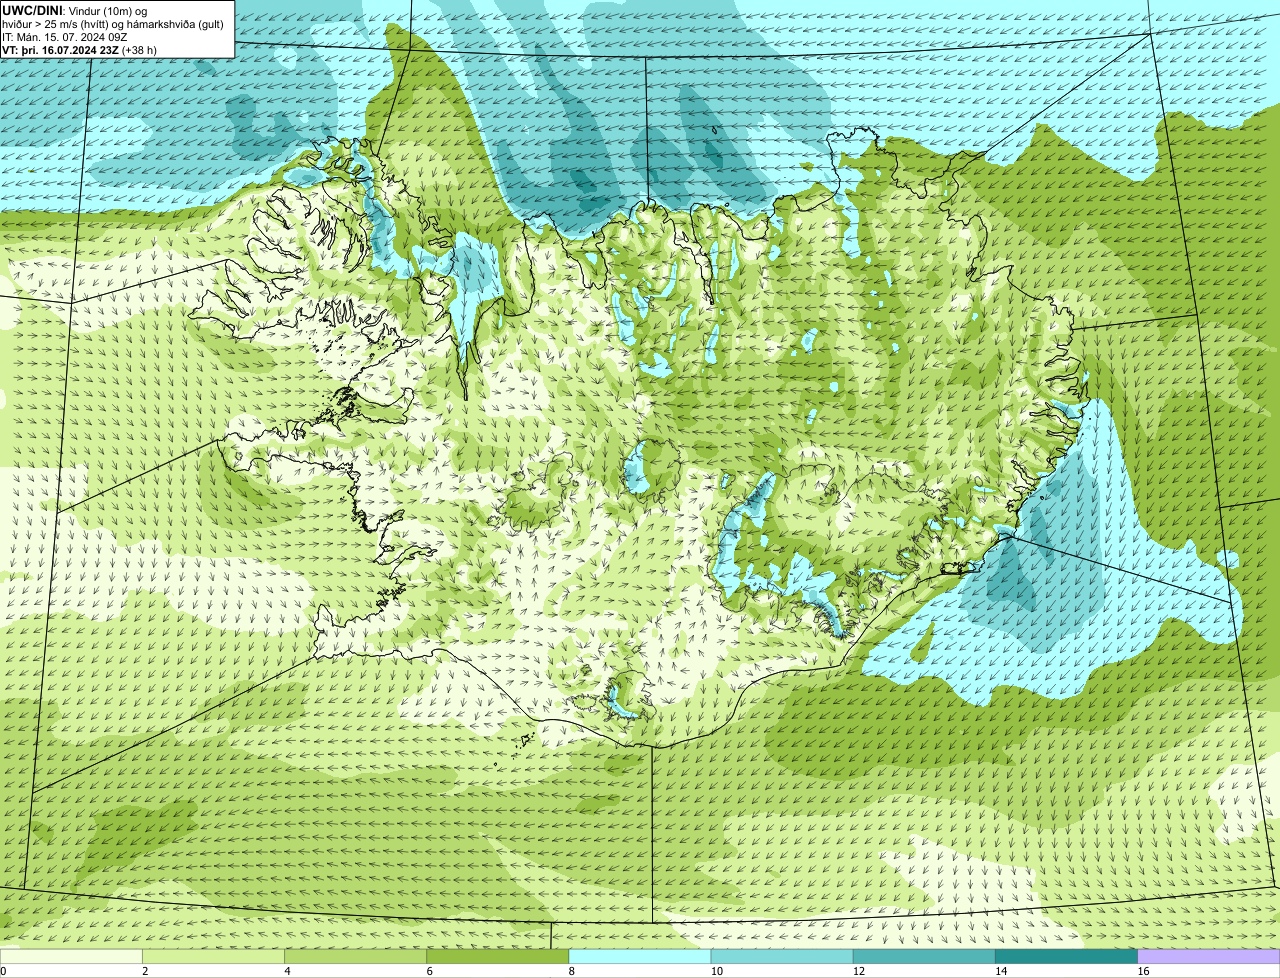Click the 4–6 m/s legend color swatch

coord(356,957)
